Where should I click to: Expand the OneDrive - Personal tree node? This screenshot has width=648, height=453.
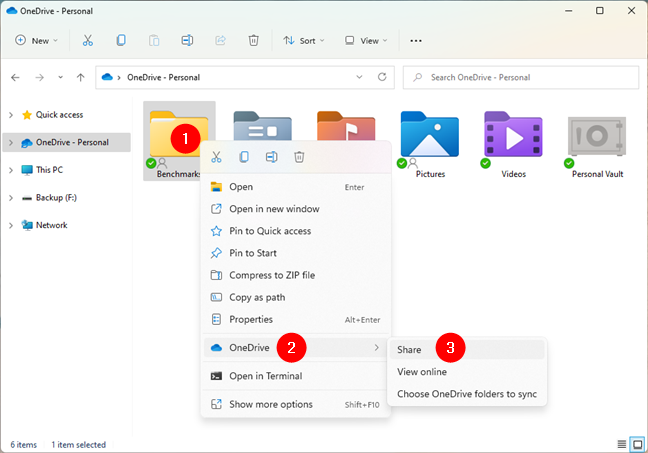coord(11,143)
